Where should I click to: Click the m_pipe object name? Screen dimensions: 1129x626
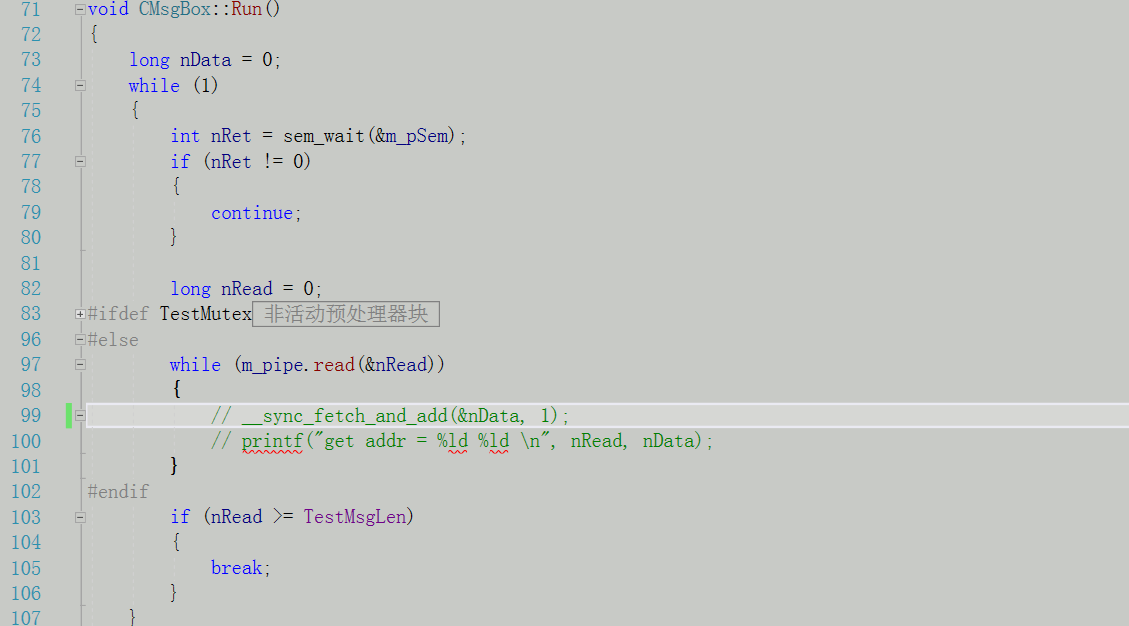(x=272, y=365)
